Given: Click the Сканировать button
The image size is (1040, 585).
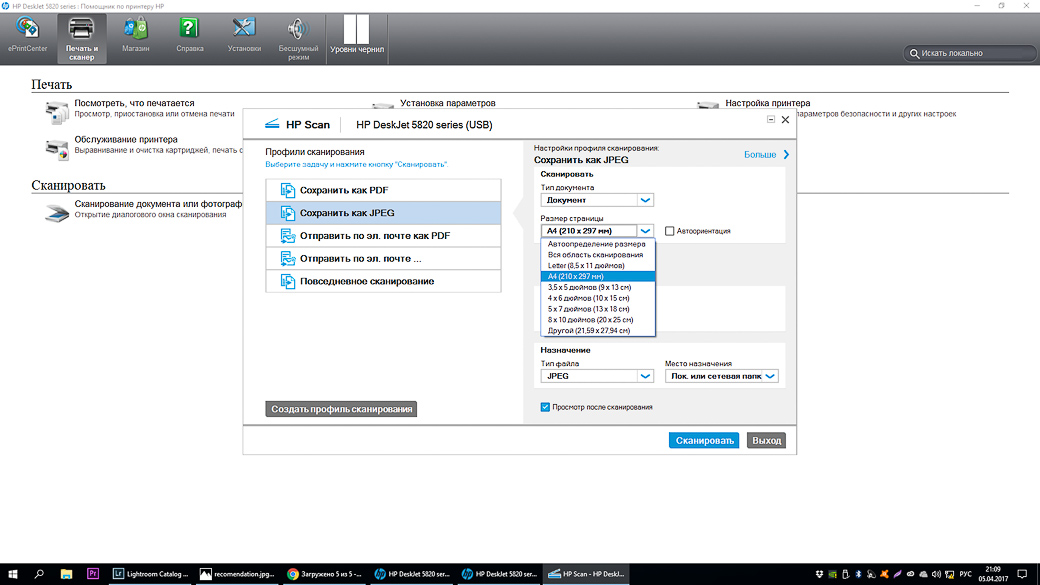Looking at the screenshot, I should tap(704, 440).
